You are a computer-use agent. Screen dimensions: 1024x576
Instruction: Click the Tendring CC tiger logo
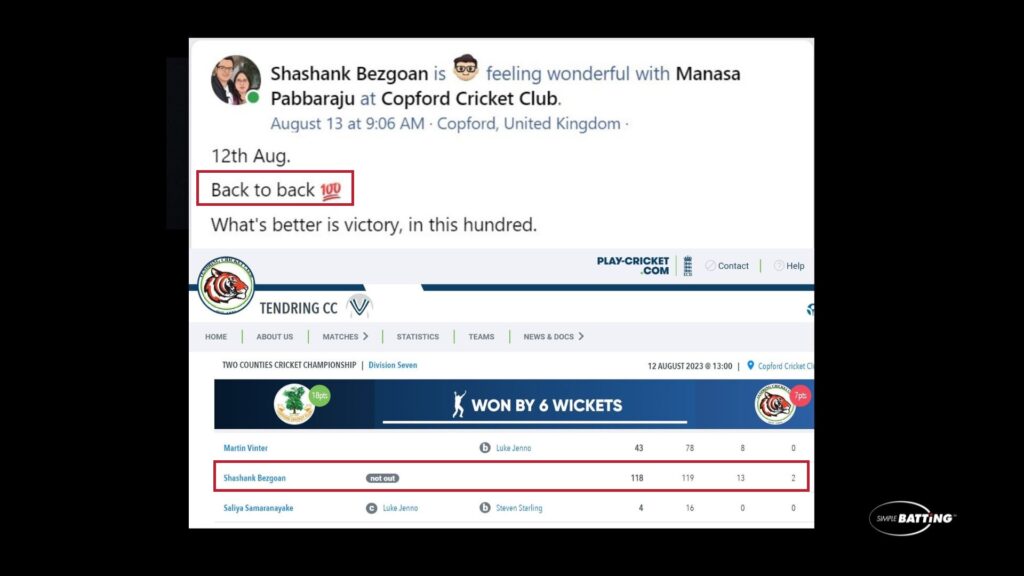click(226, 285)
